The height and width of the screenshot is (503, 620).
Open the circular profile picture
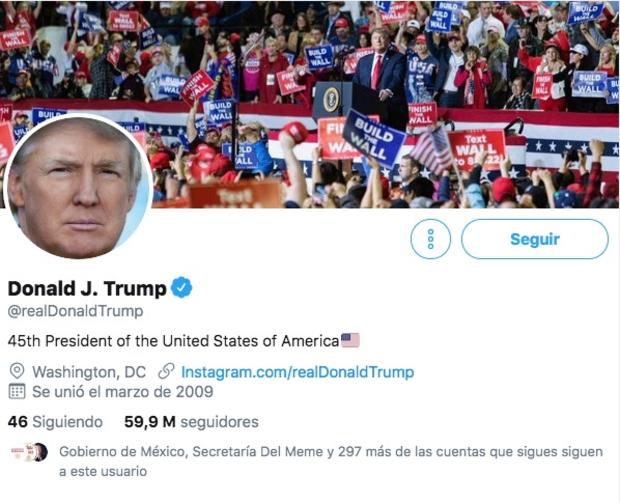(78, 187)
